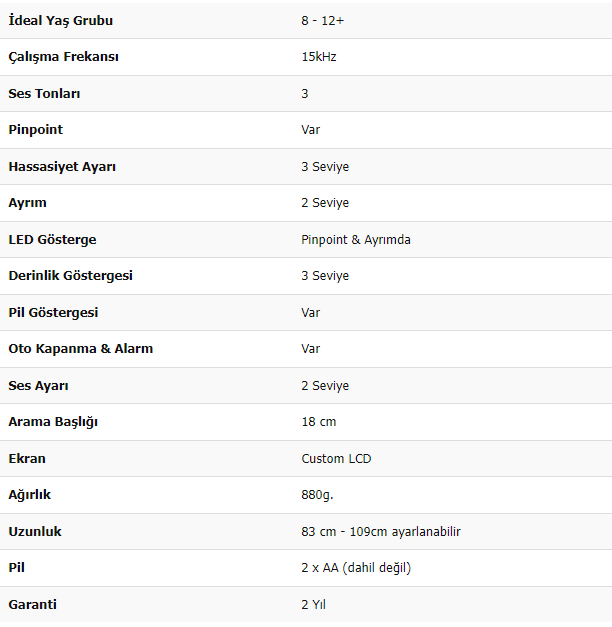Select the "18 cm" search coil value
The width and height of the screenshot is (612, 627).
(x=319, y=422)
